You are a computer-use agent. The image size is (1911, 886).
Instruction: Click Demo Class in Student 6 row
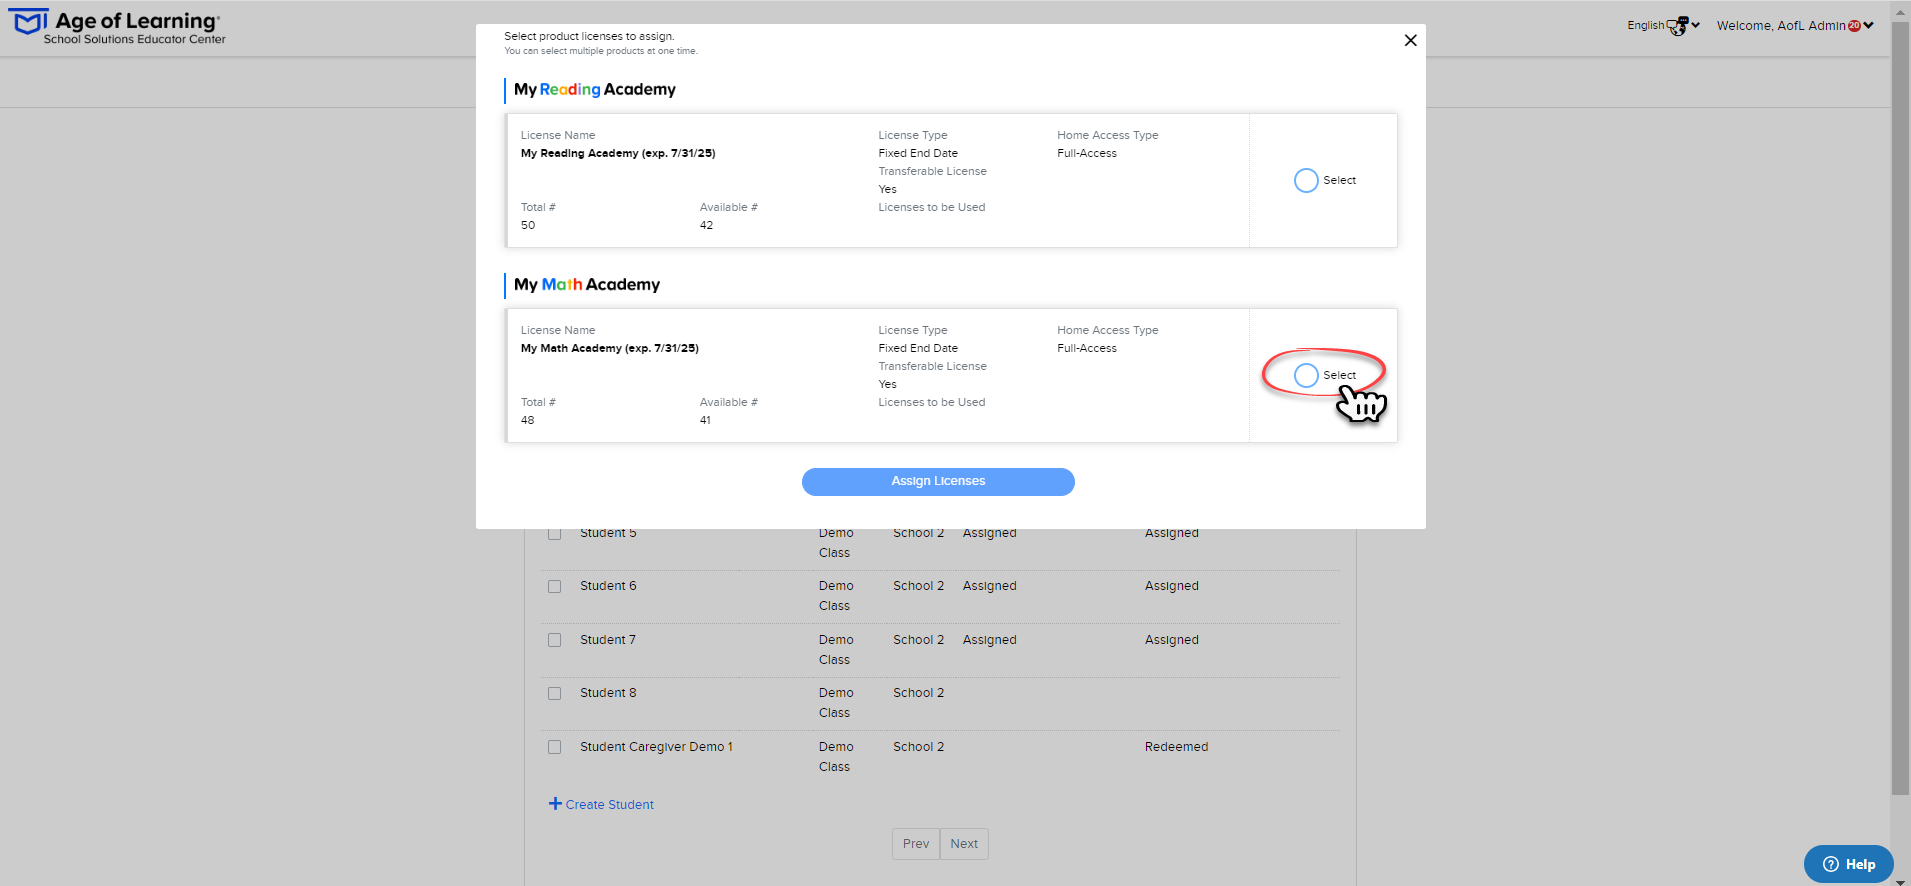click(836, 596)
